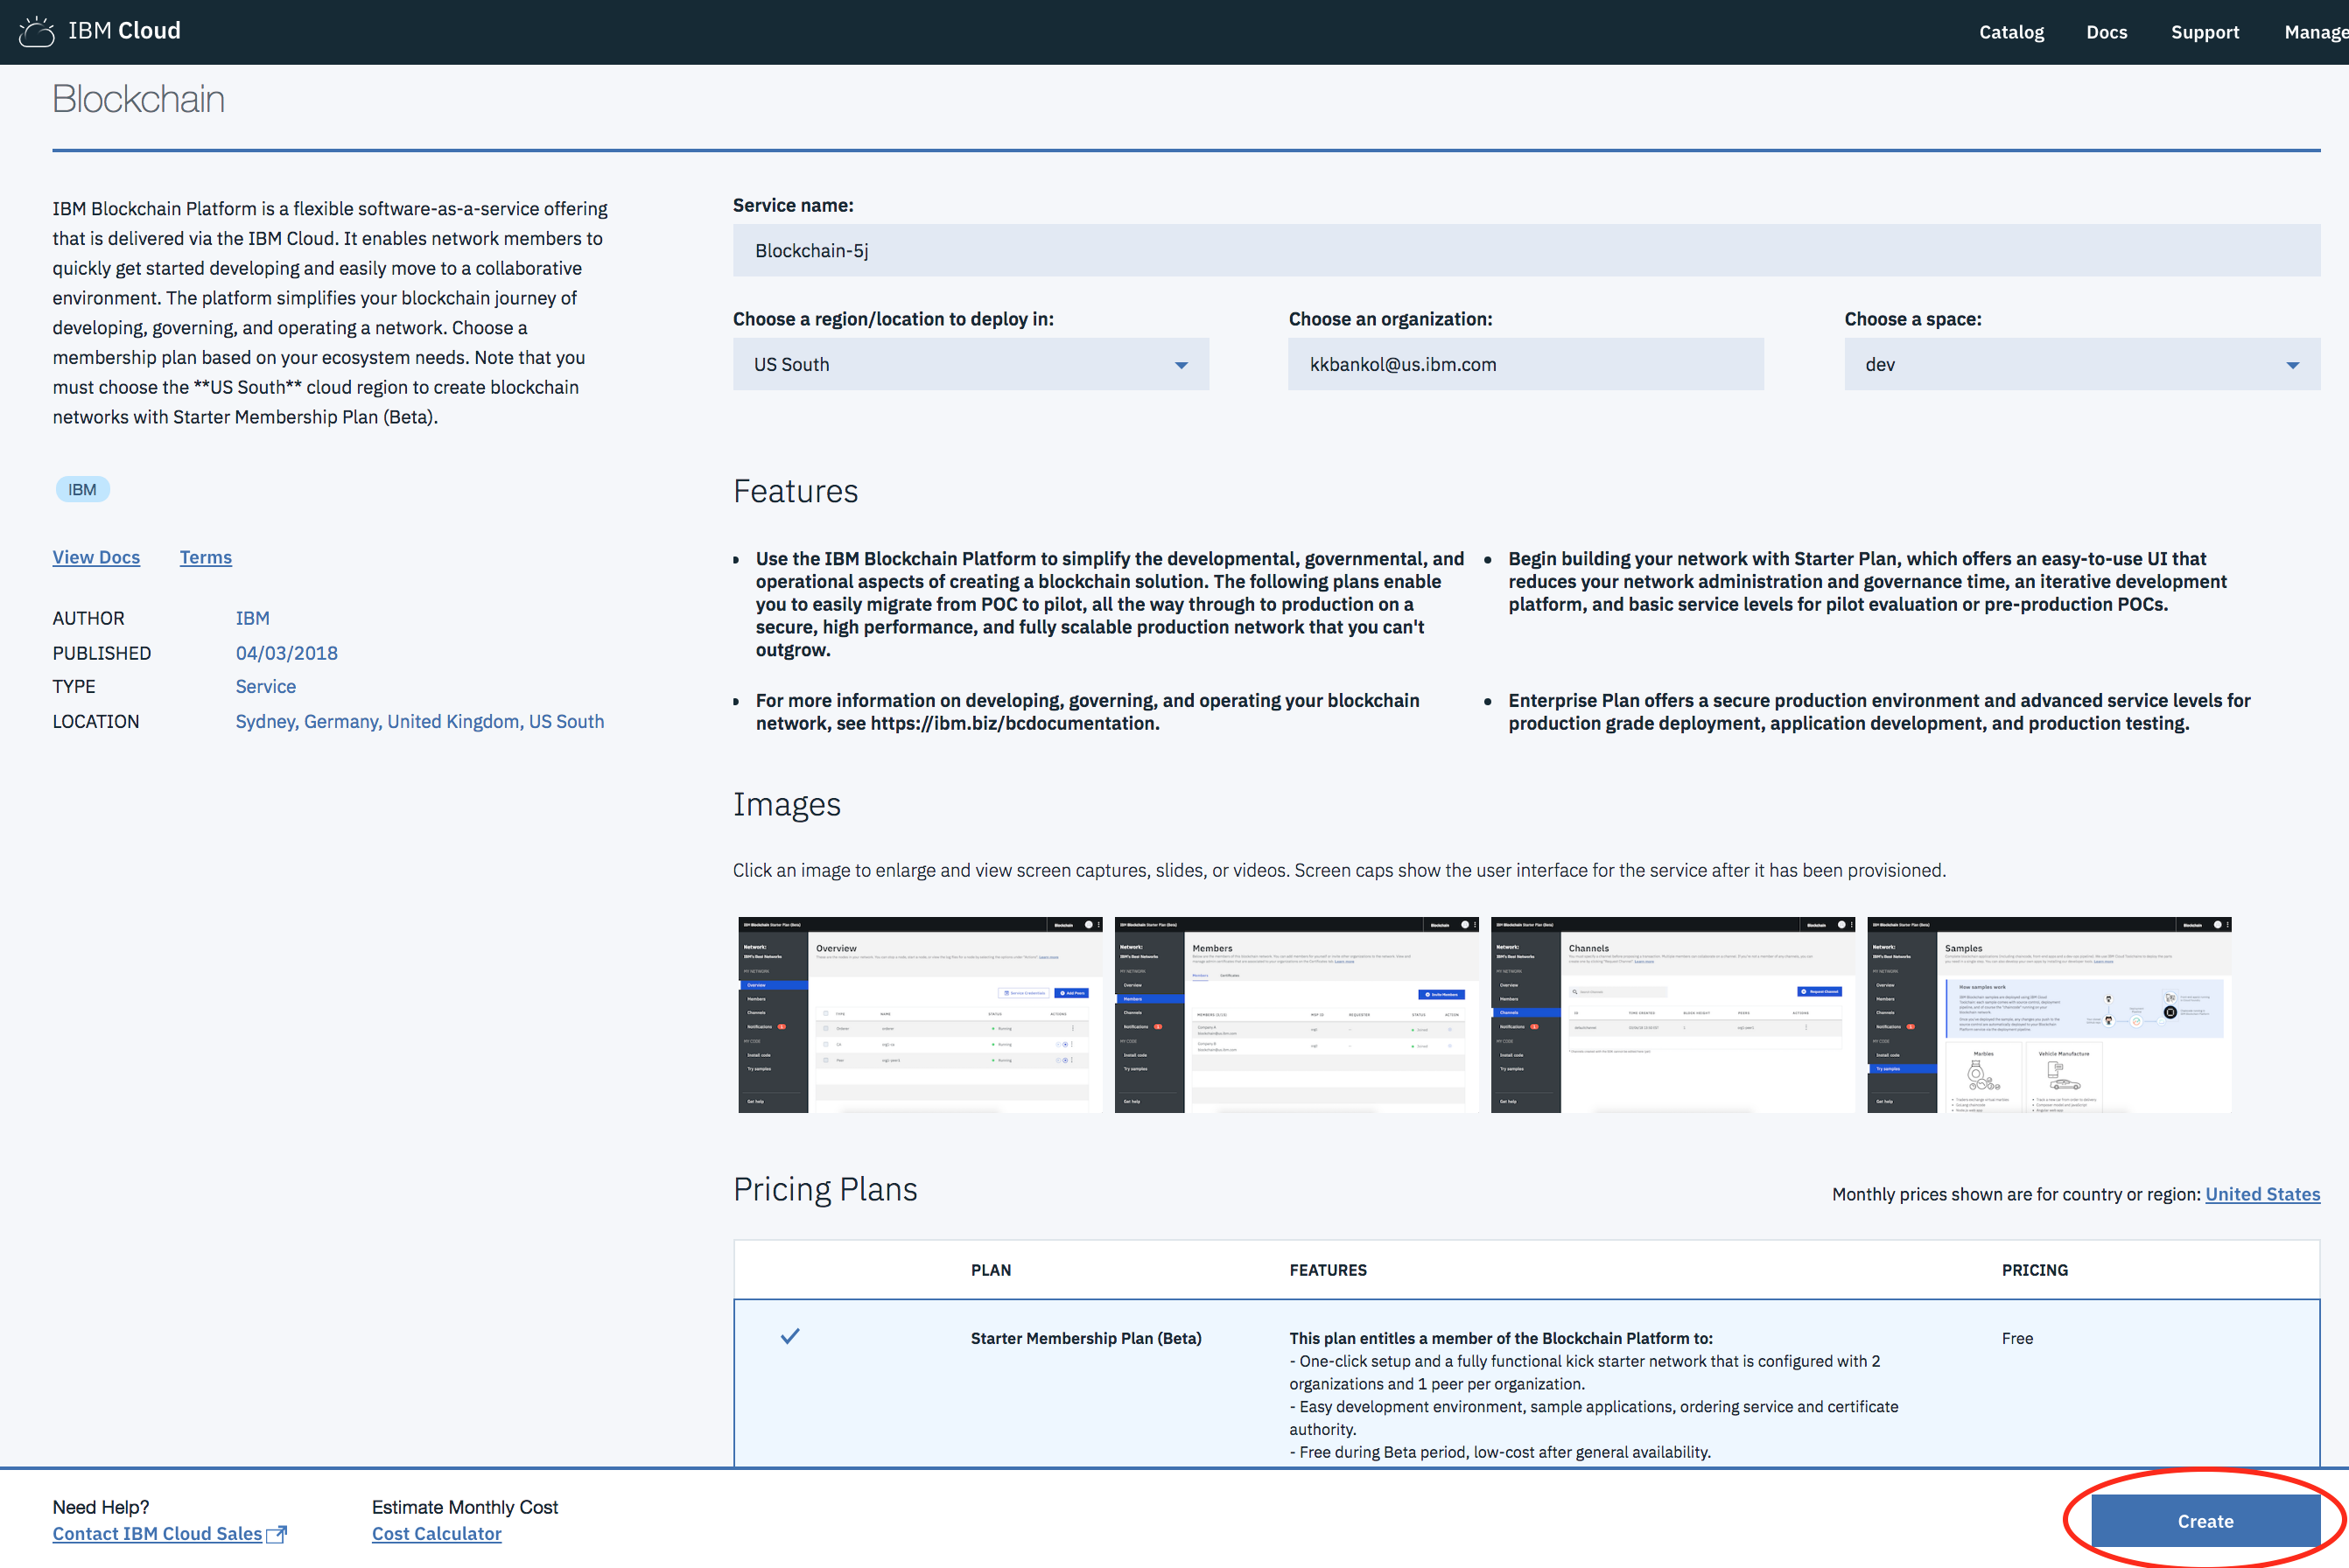Click the PRICING column header
Viewport: 2349px width, 1568px height.
point(2035,1270)
